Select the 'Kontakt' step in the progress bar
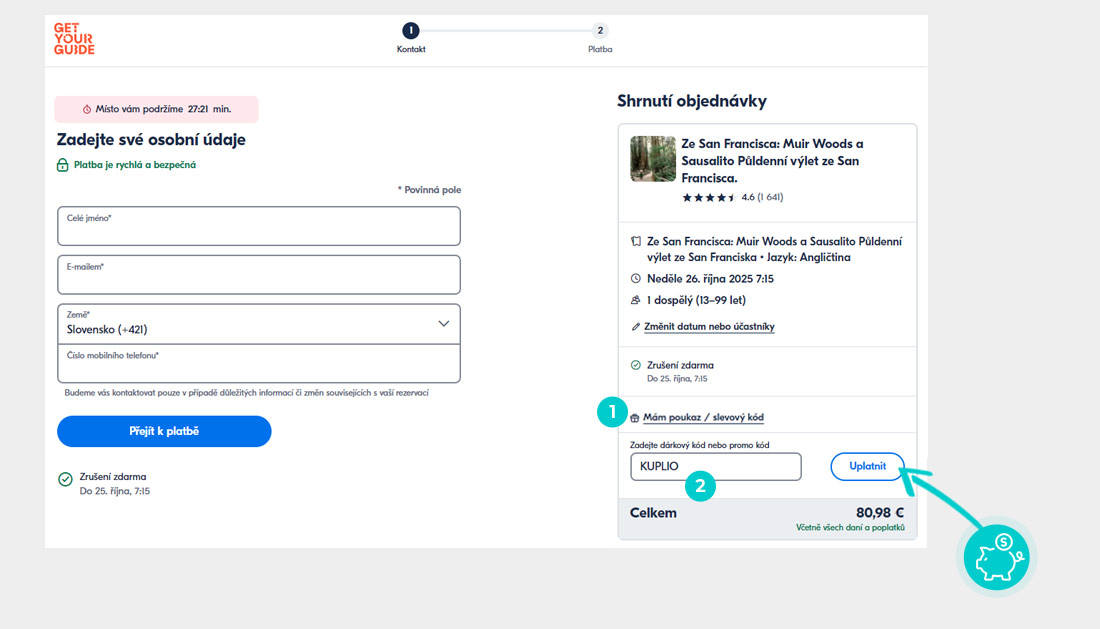This screenshot has width=1100, height=629. click(411, 31)
